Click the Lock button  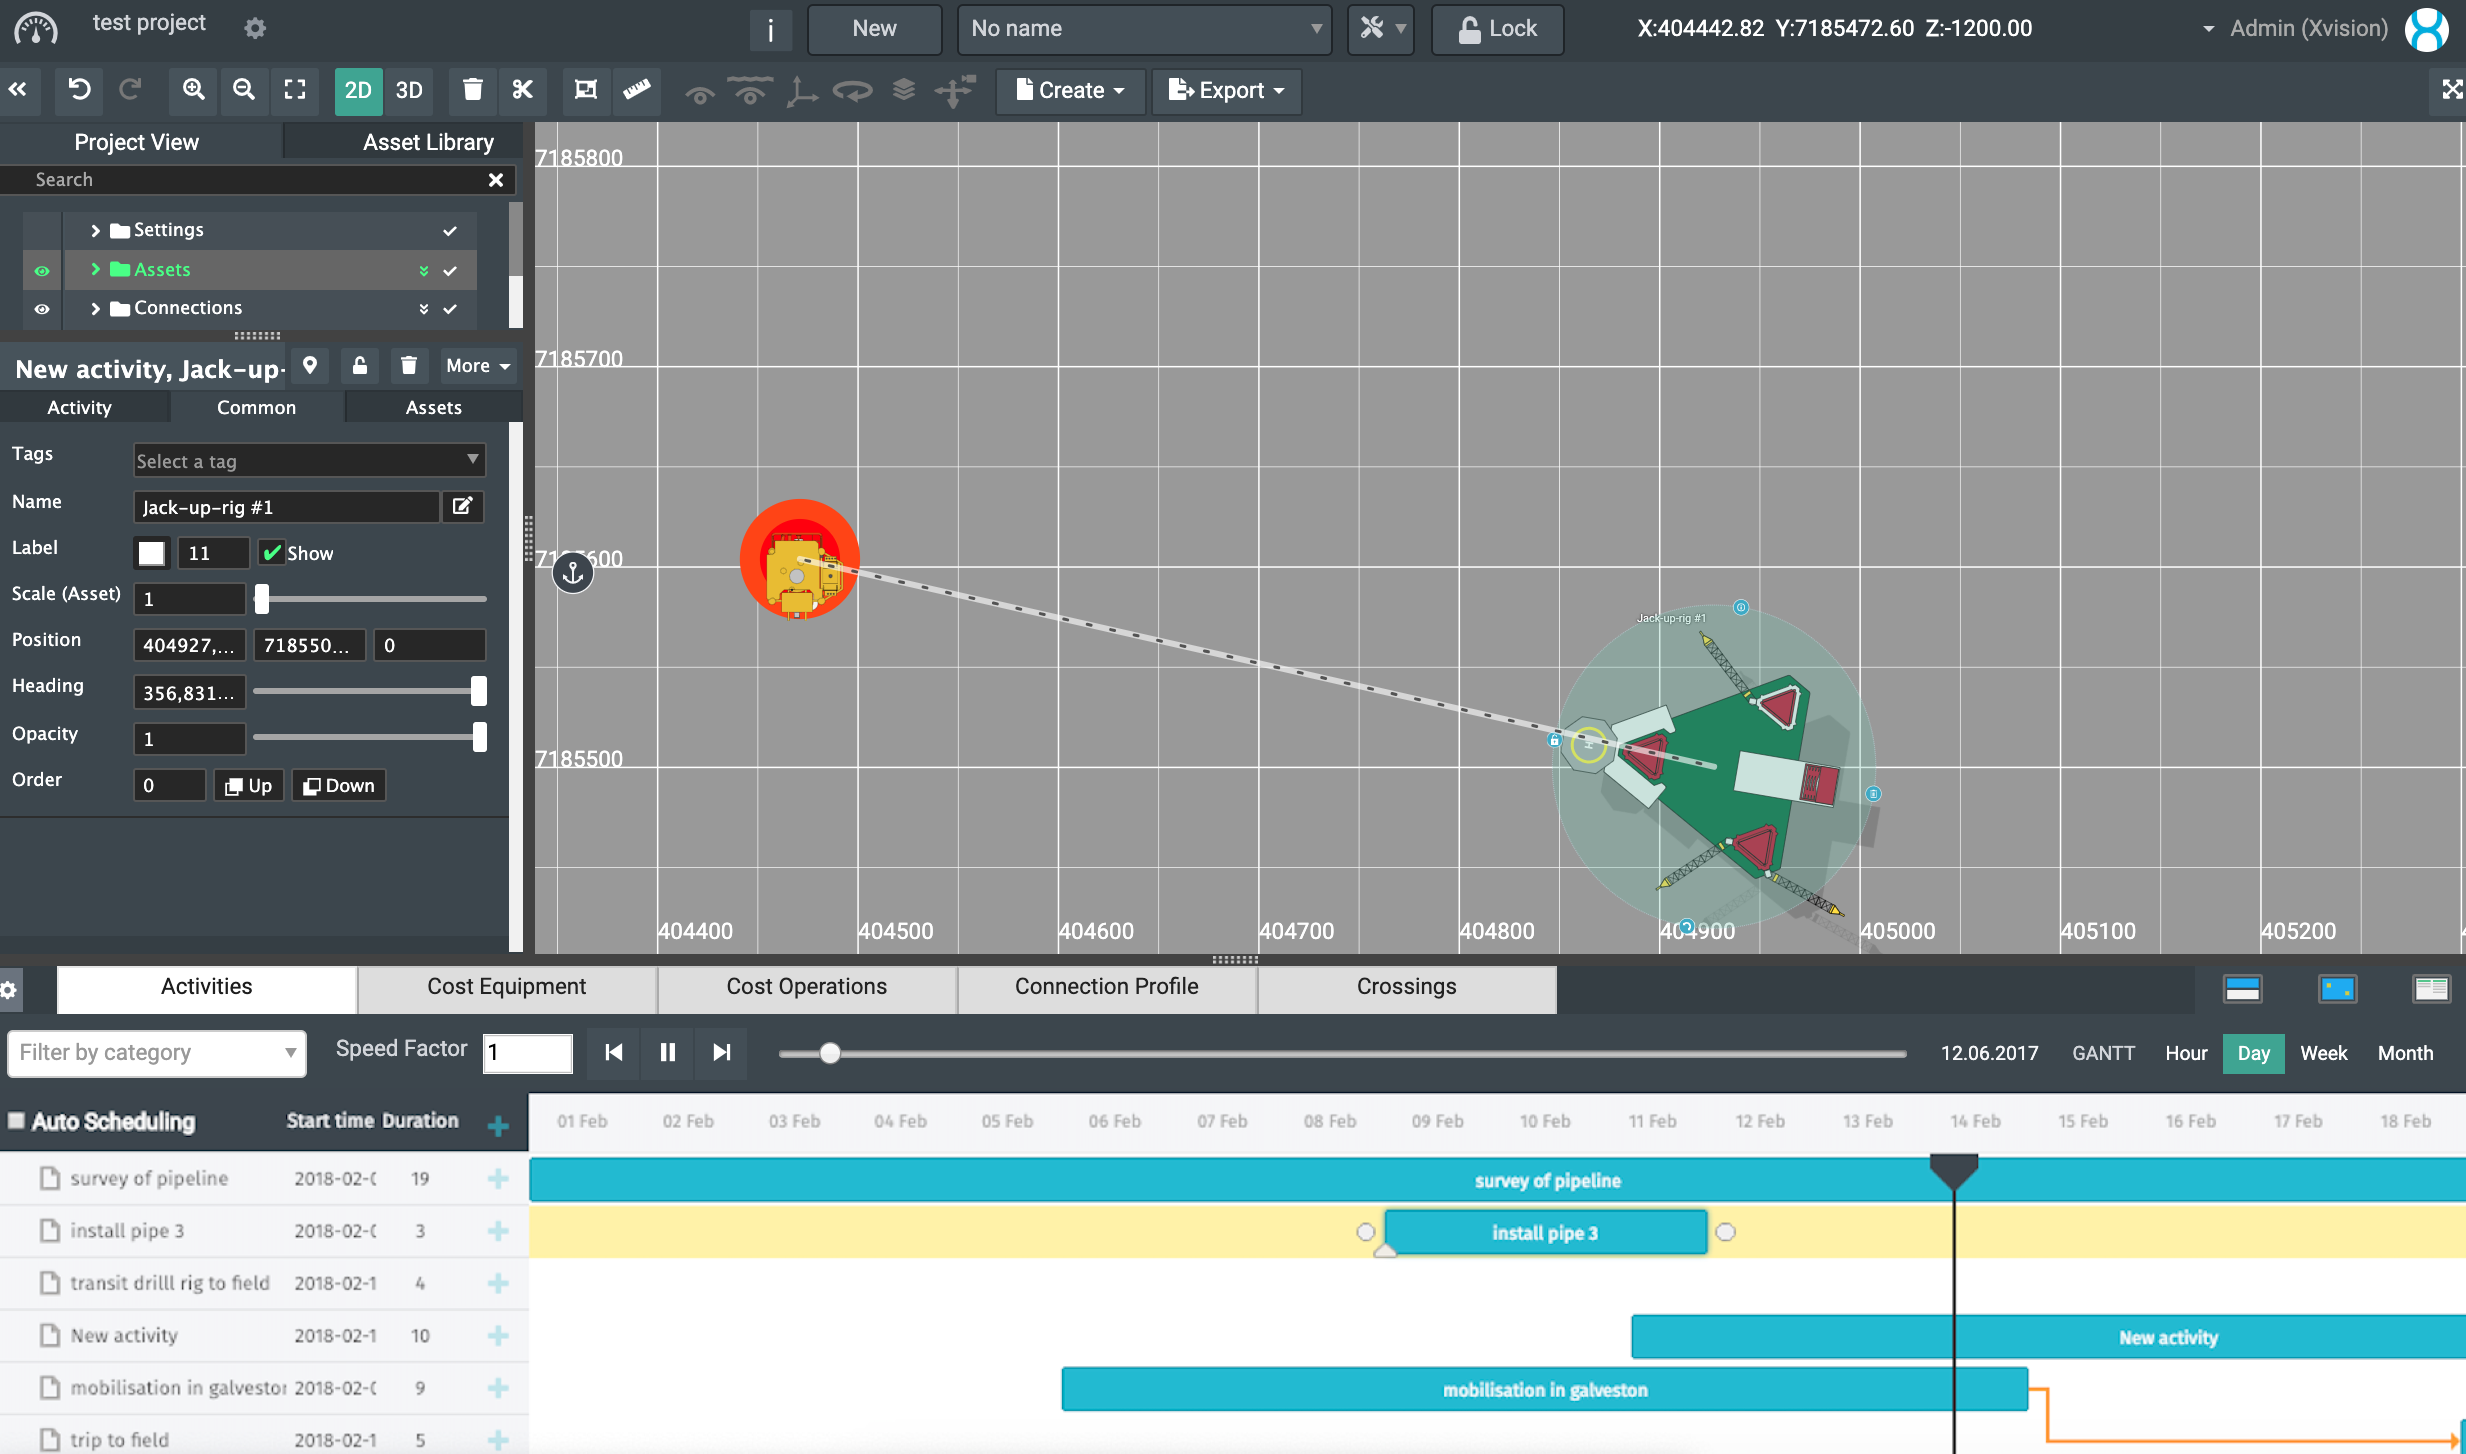pyautogui.click(x=1497, y=28)
